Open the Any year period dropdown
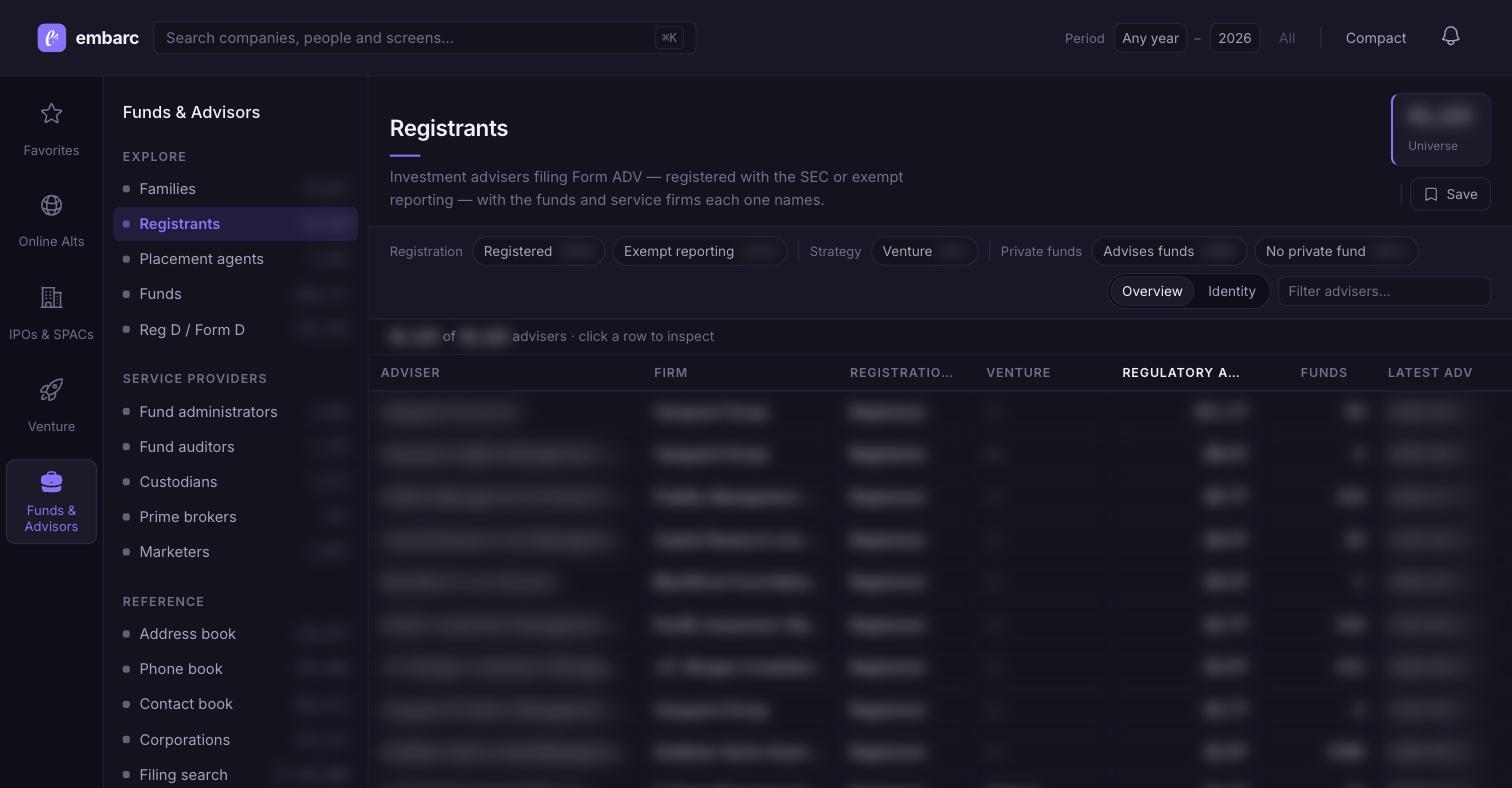Image resolution: width=1512 pixels, height=788 pixels. tap(1150, 38)
